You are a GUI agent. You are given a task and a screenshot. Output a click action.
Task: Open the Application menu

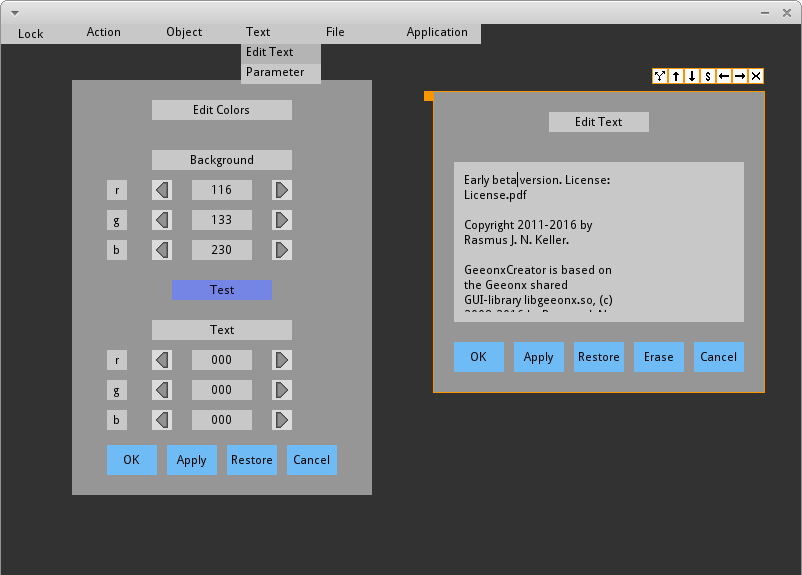[437, 32]
